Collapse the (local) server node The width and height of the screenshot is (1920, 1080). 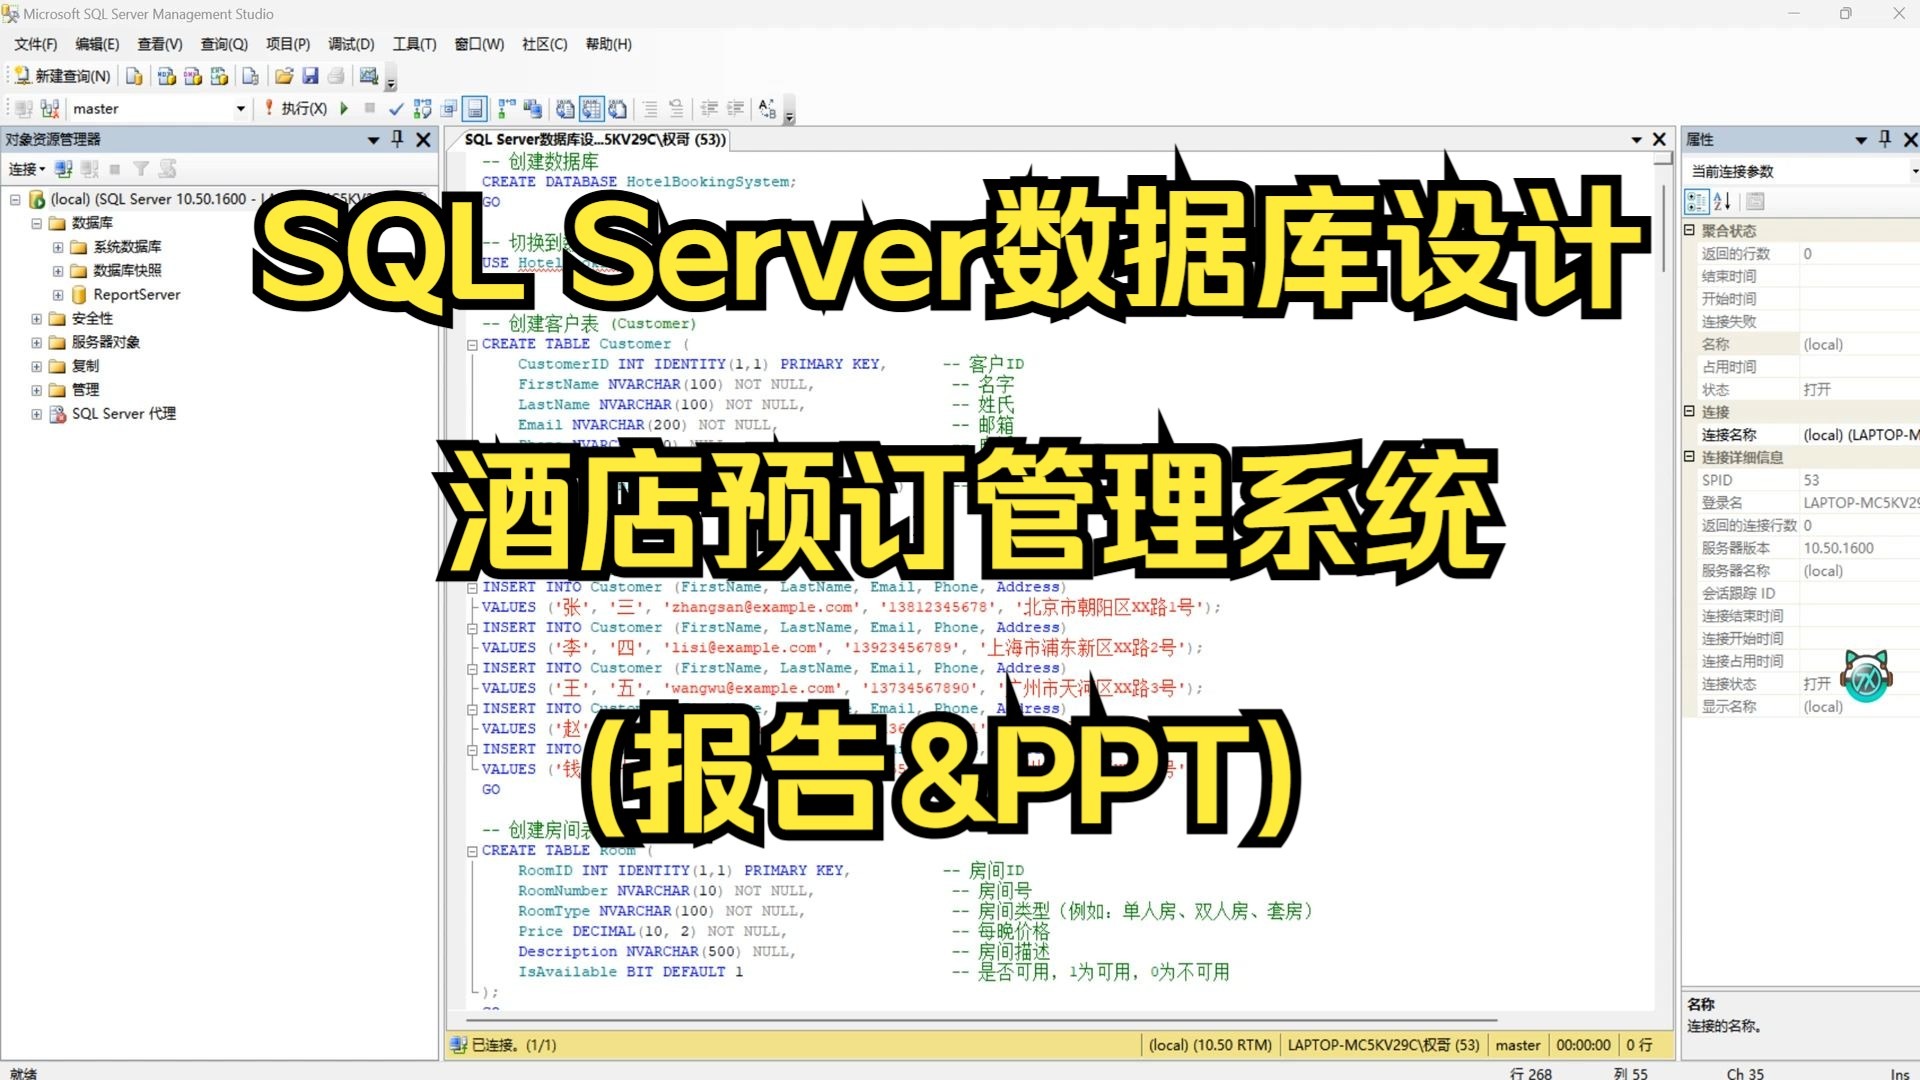[15, 199]
